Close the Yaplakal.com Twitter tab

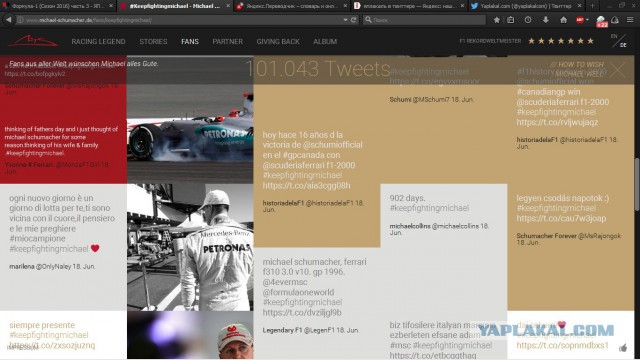point(580,6)
